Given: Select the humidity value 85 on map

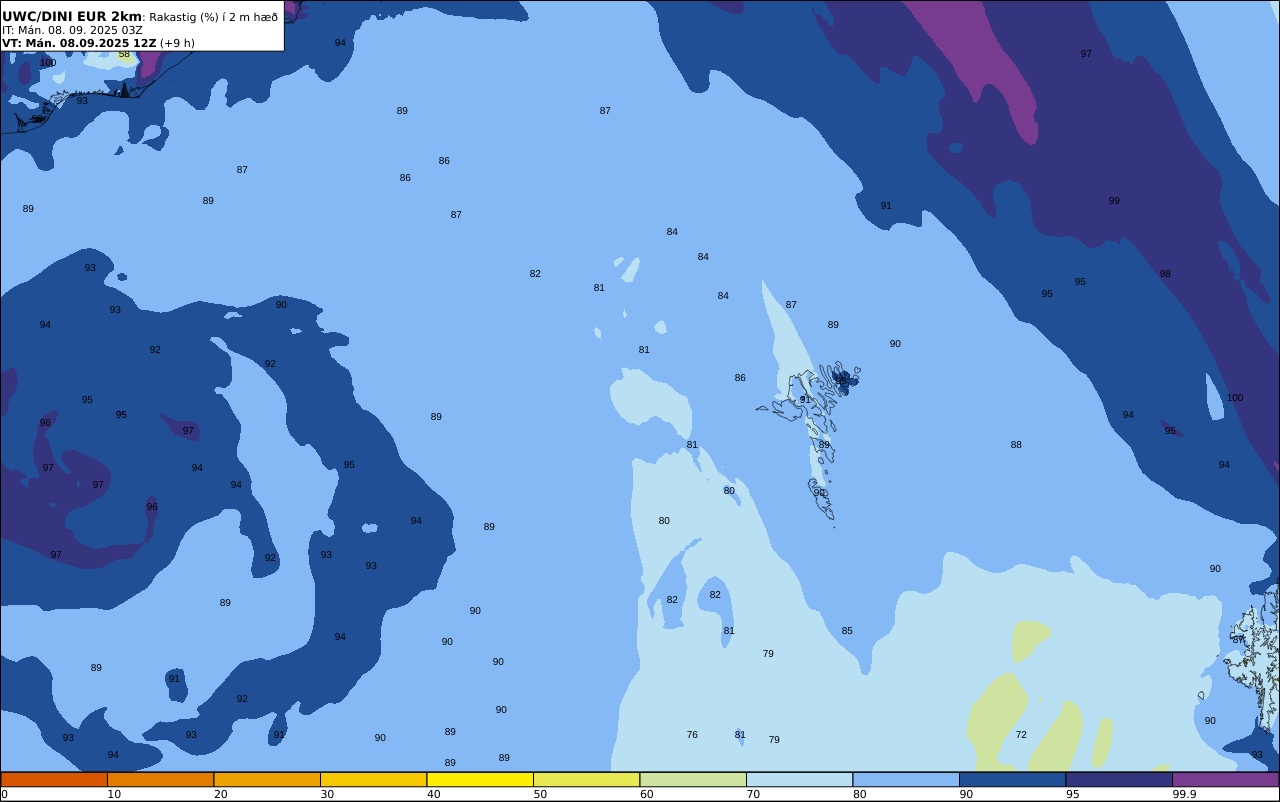Looking at the screenshot, I should tap(847, 631).
